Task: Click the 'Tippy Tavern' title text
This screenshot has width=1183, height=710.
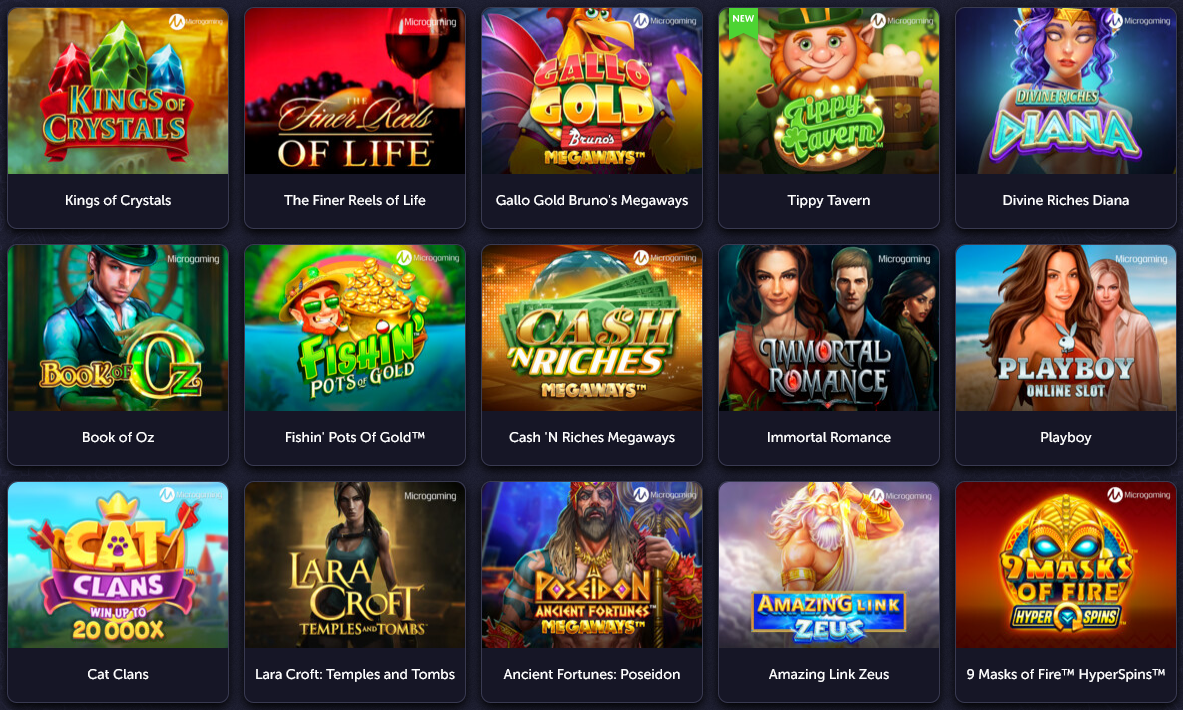Action: (828, 201)
